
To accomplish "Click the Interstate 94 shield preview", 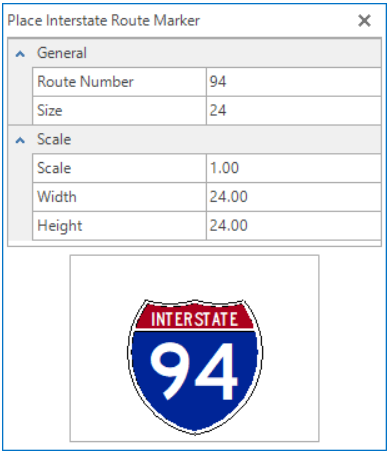I will click(195, 367).
